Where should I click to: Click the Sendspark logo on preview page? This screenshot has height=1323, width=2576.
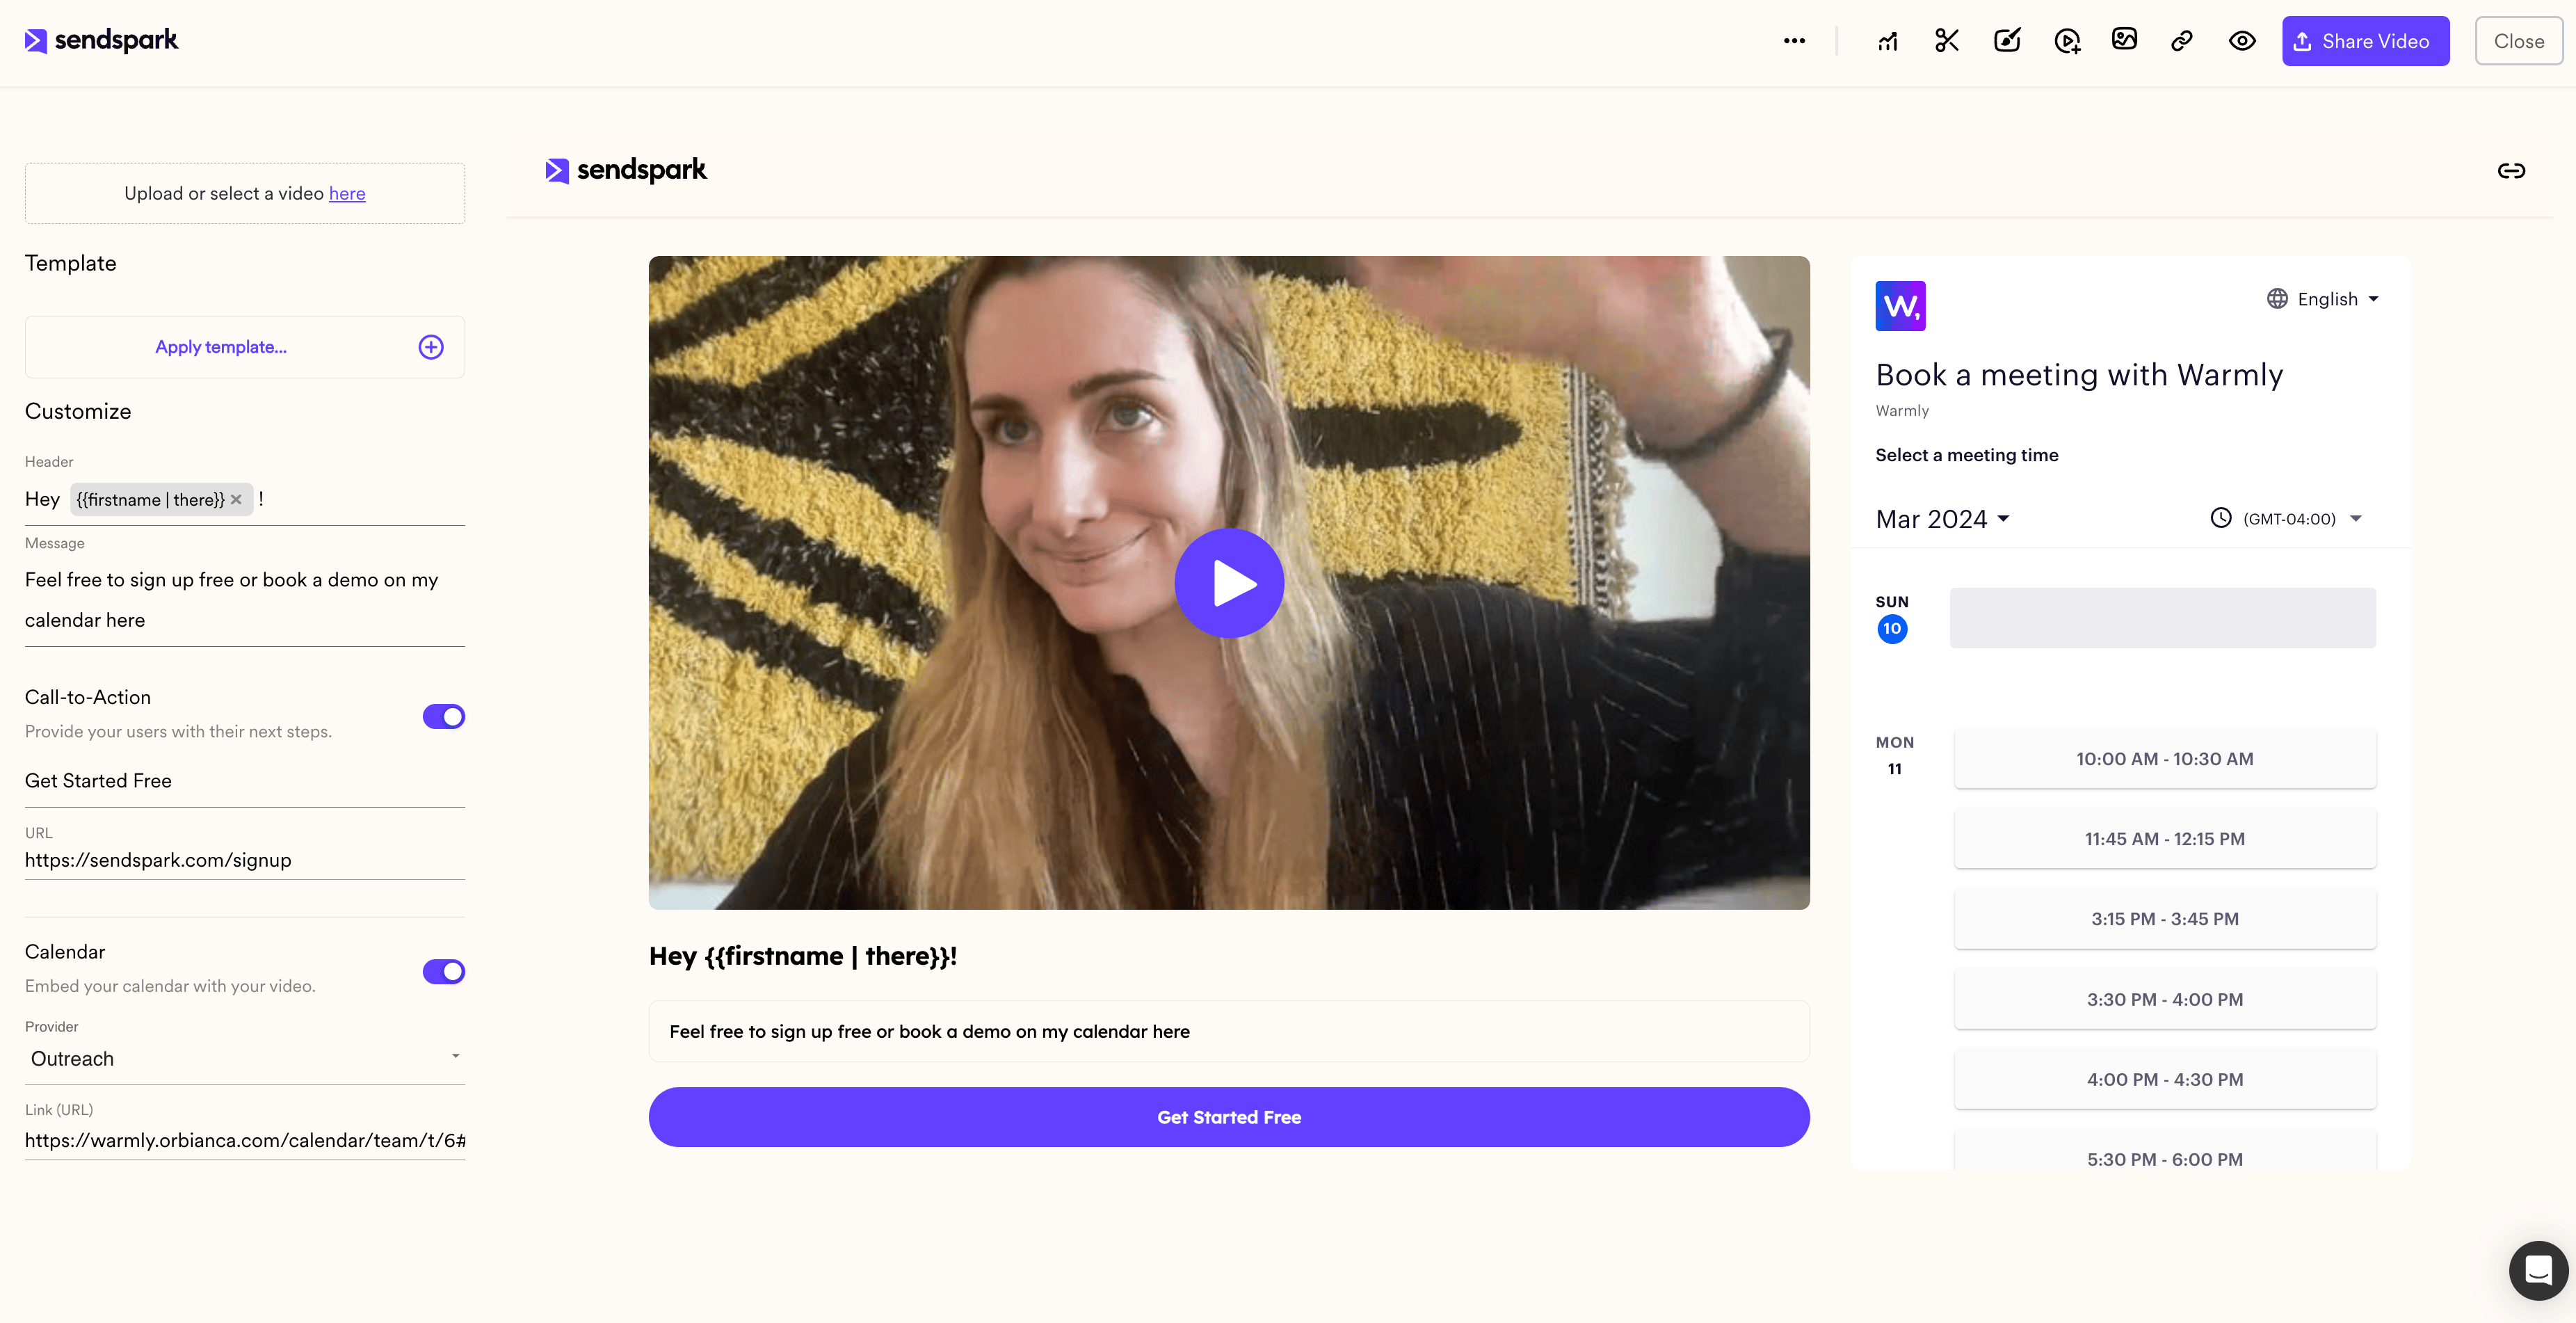pos(626,170)
